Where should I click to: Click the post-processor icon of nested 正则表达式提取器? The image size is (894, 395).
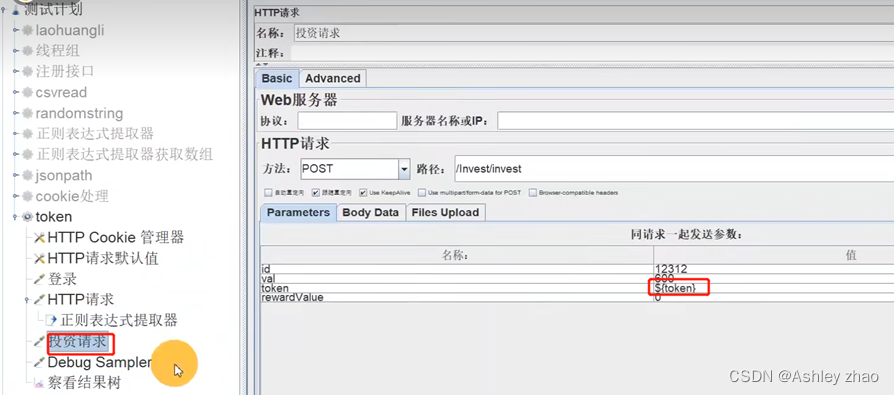point(52,320)
